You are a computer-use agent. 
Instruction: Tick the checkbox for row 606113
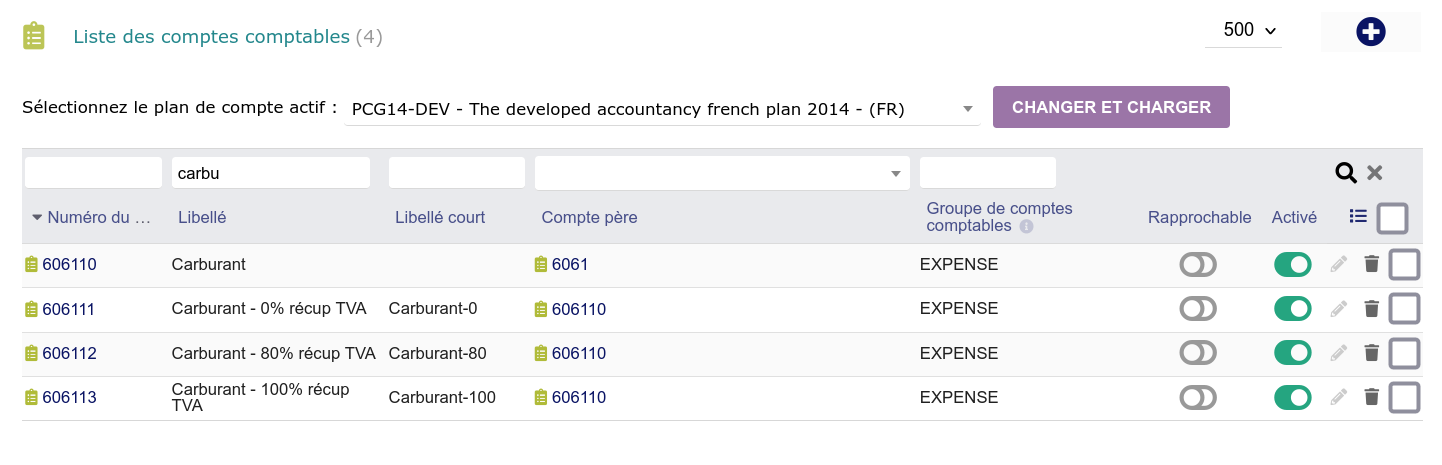[x=1405, y=397]
